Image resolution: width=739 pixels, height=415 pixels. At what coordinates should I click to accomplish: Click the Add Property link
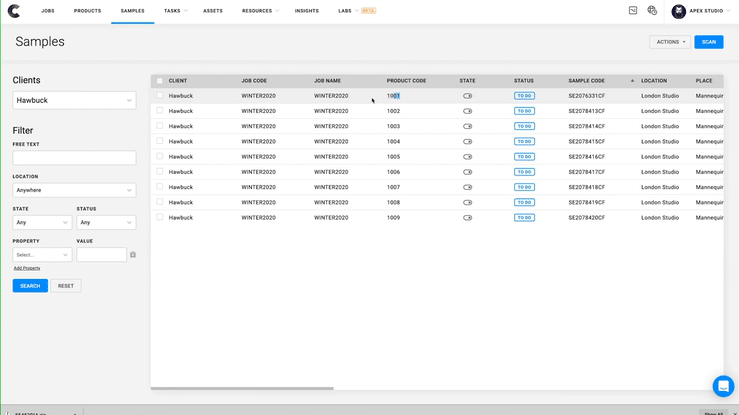click(x=27, y=268)
